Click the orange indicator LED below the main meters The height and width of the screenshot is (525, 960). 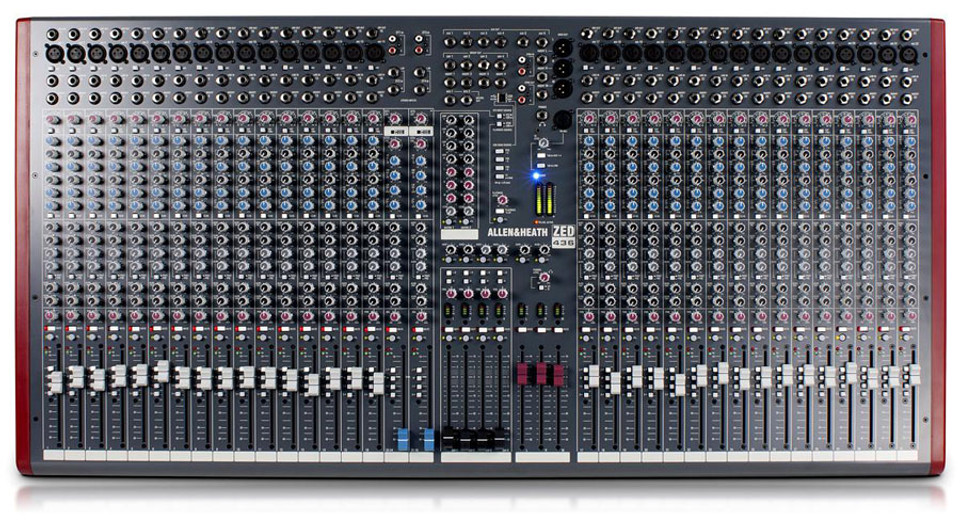(537, 222)
